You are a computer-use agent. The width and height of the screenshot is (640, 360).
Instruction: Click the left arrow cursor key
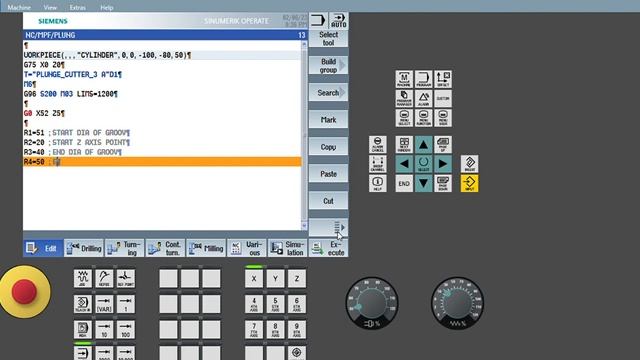(404, 164)
